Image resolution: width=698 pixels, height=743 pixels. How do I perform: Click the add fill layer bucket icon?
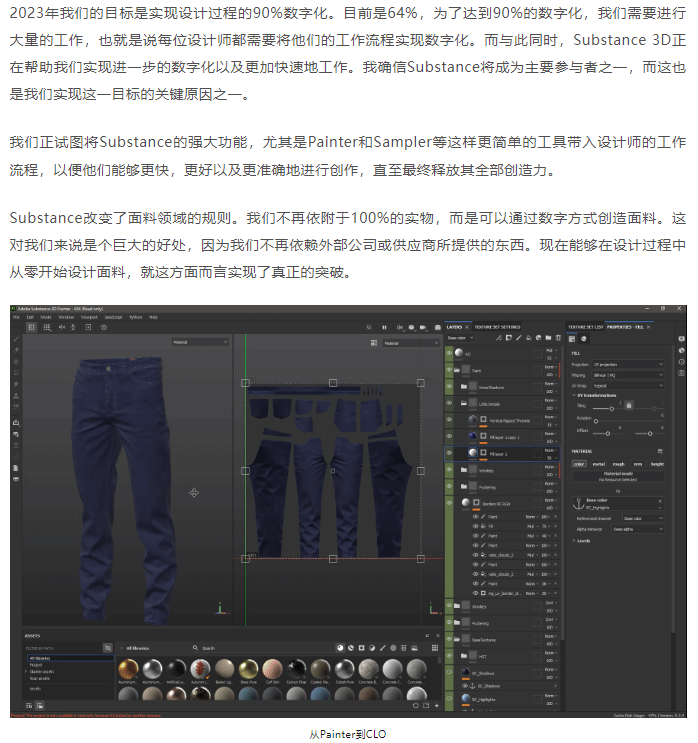[528, 338]
